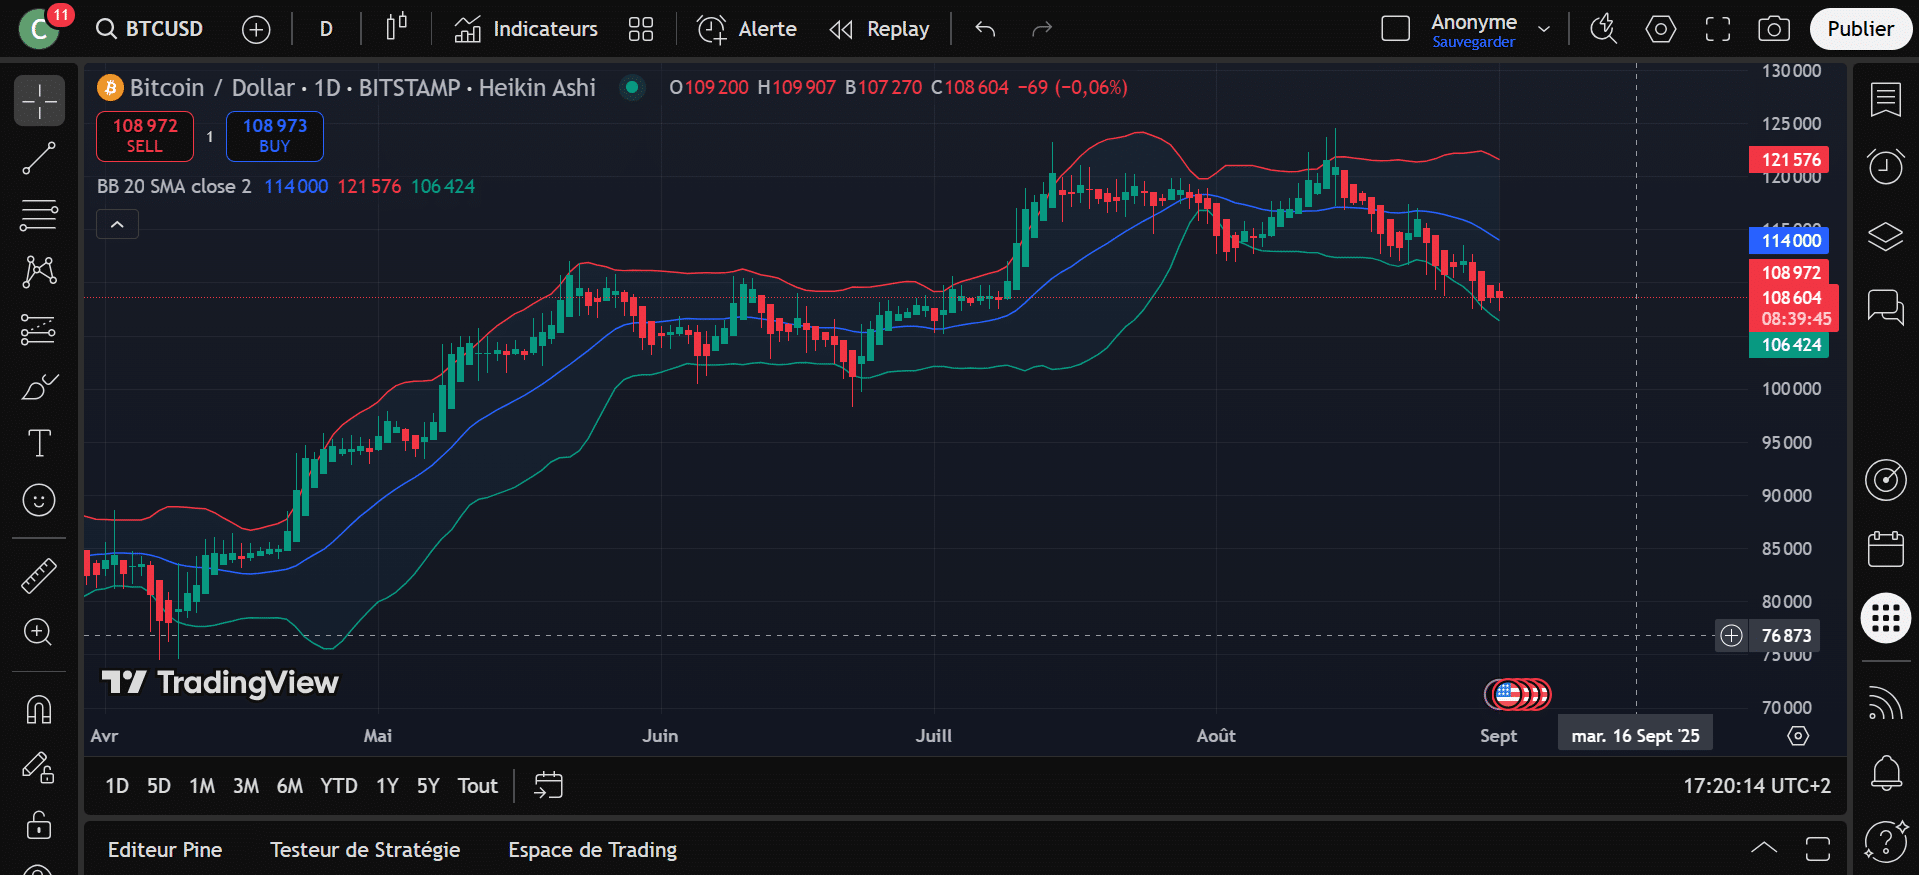The width and height of the screenshot is (1919, 875).
Task: Toggle fullscreen mode for chart
Action: (x=1717, y=29)
